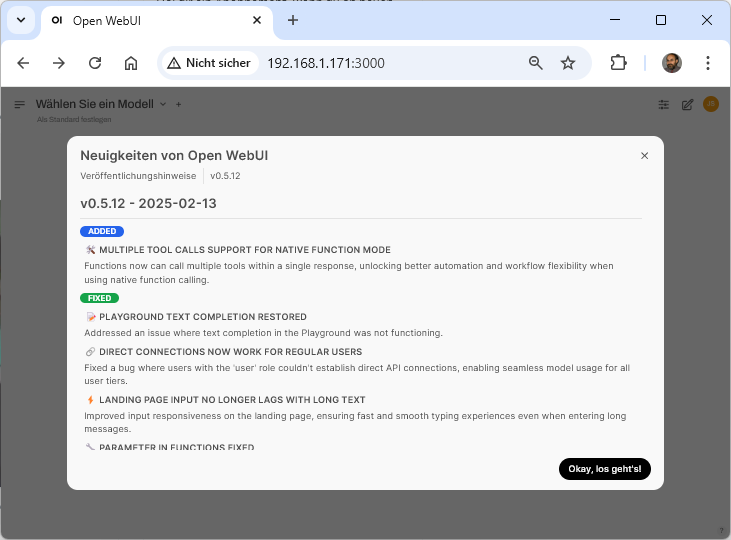Open chat controls sliders icon
The width and height of the screenshot is (731, 540).
click(664, 104)
